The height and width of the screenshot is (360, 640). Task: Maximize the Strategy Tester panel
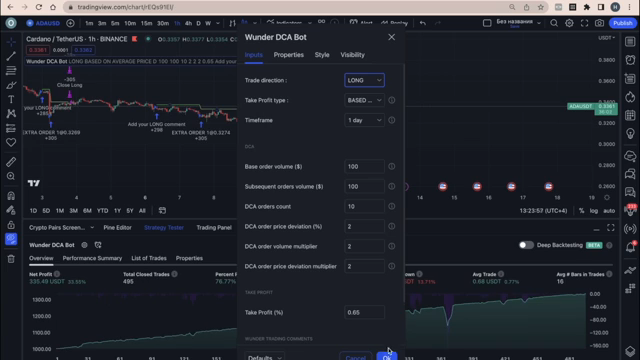pyautogui.click(x=611, y=228)
